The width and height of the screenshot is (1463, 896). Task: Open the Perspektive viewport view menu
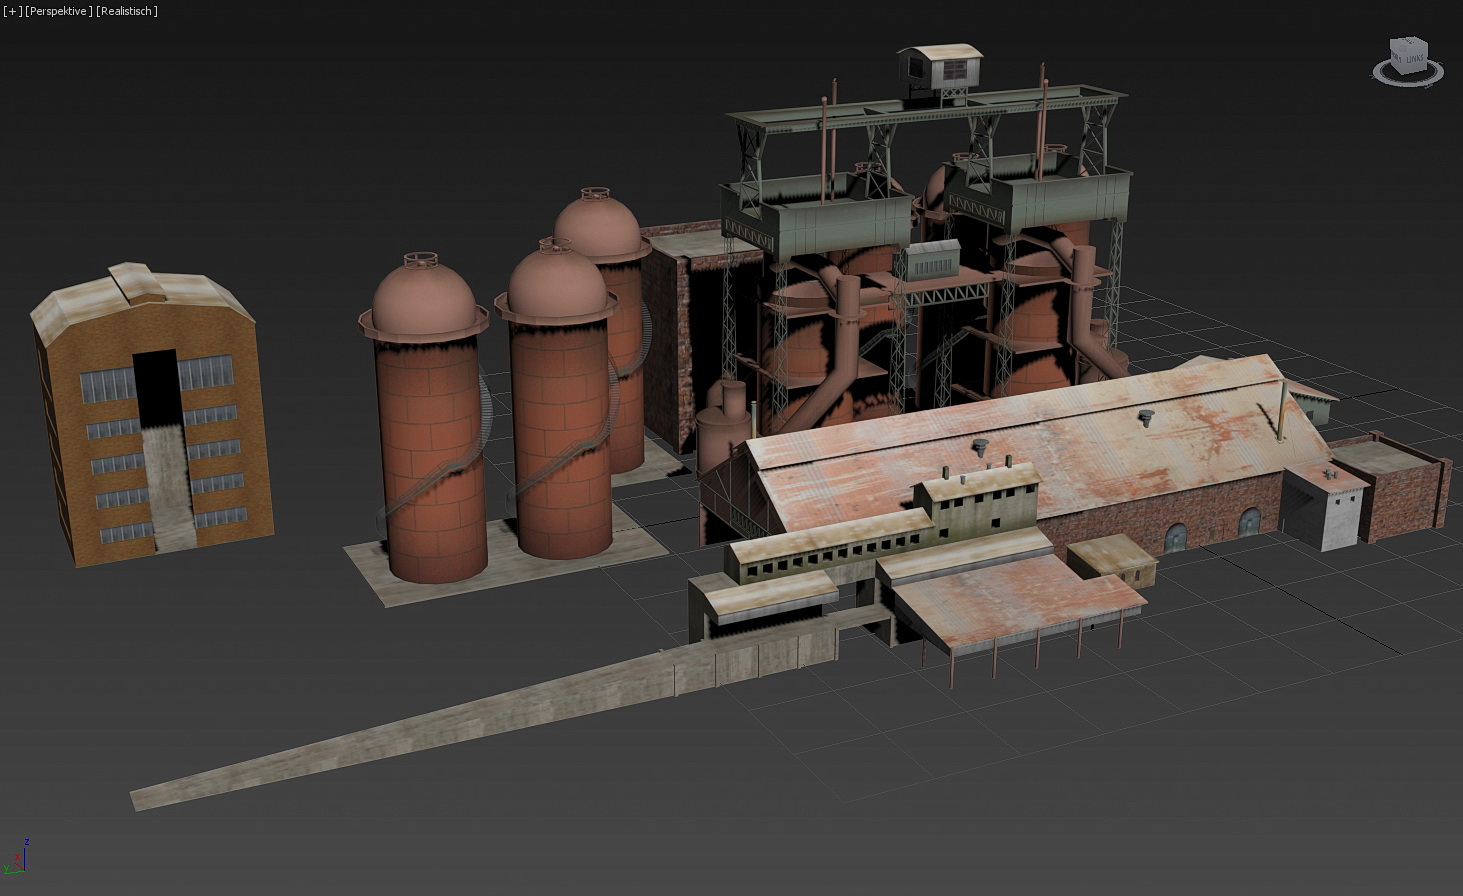[58, 11]
